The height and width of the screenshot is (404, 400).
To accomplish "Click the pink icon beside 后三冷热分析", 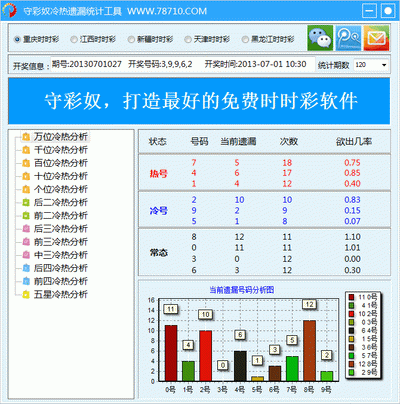I will pyautogui.click(x=26, y=229).
